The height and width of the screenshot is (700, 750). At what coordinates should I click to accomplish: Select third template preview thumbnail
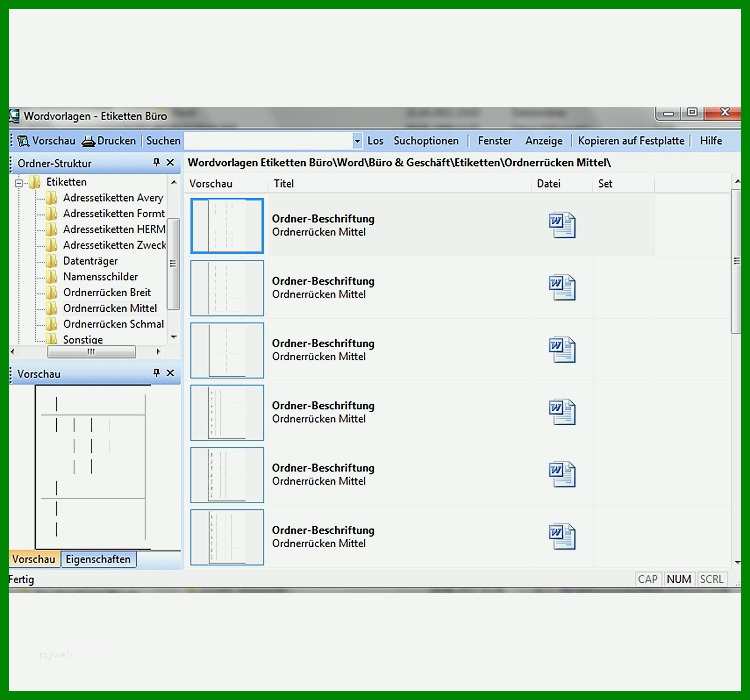(x=227, y=350)
